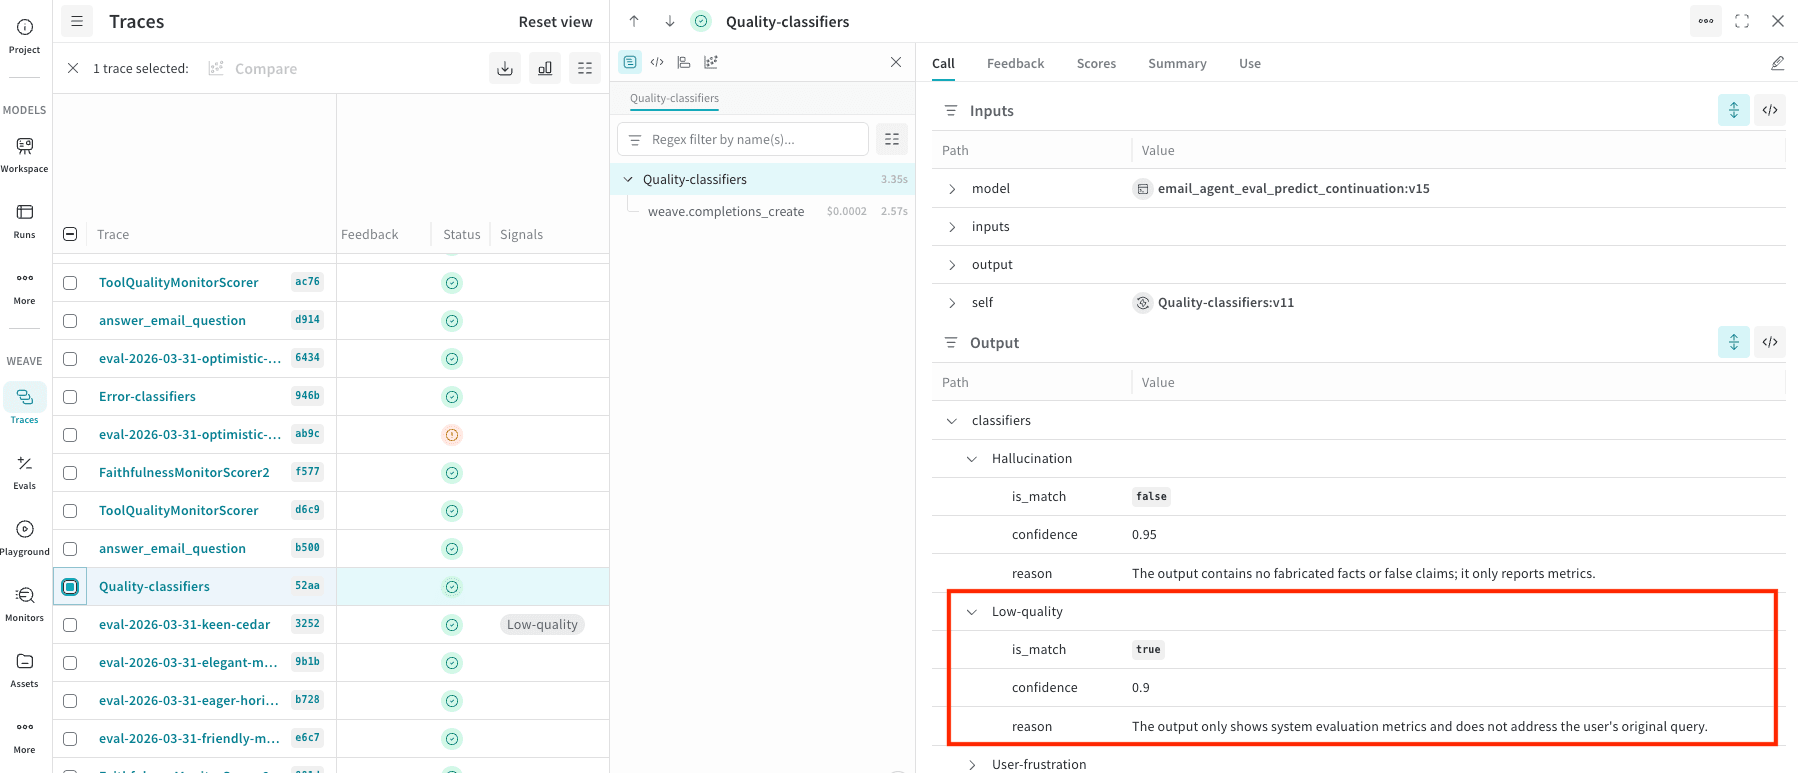Collapse the Hallucination node
This screenshot has height=773, width=1798.
point(972,459)
